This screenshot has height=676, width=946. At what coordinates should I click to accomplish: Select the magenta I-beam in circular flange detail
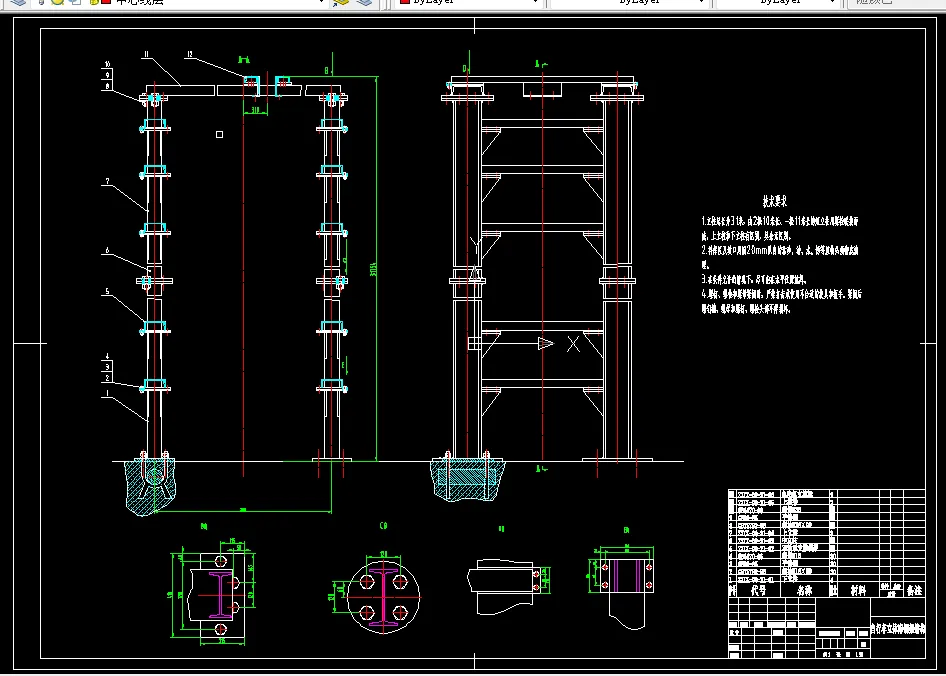[x=384, y=597]
